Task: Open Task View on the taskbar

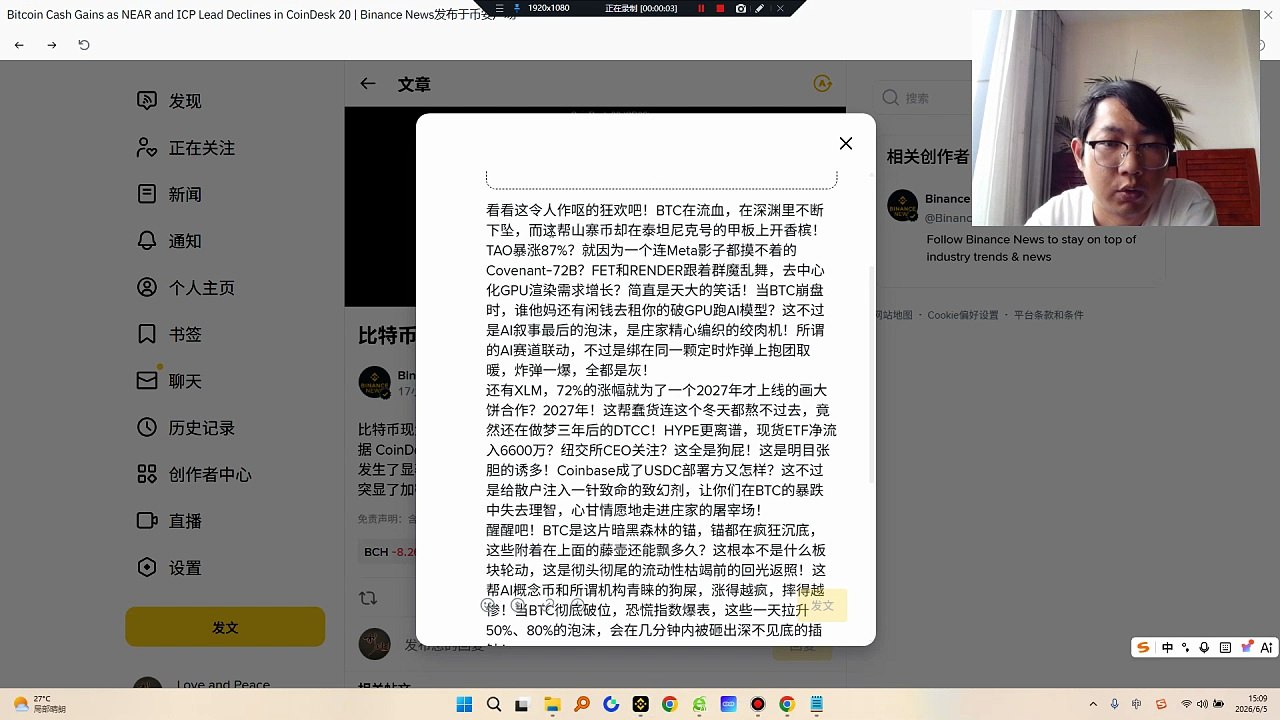Action: pyautogui.click(x=522, y=704)
